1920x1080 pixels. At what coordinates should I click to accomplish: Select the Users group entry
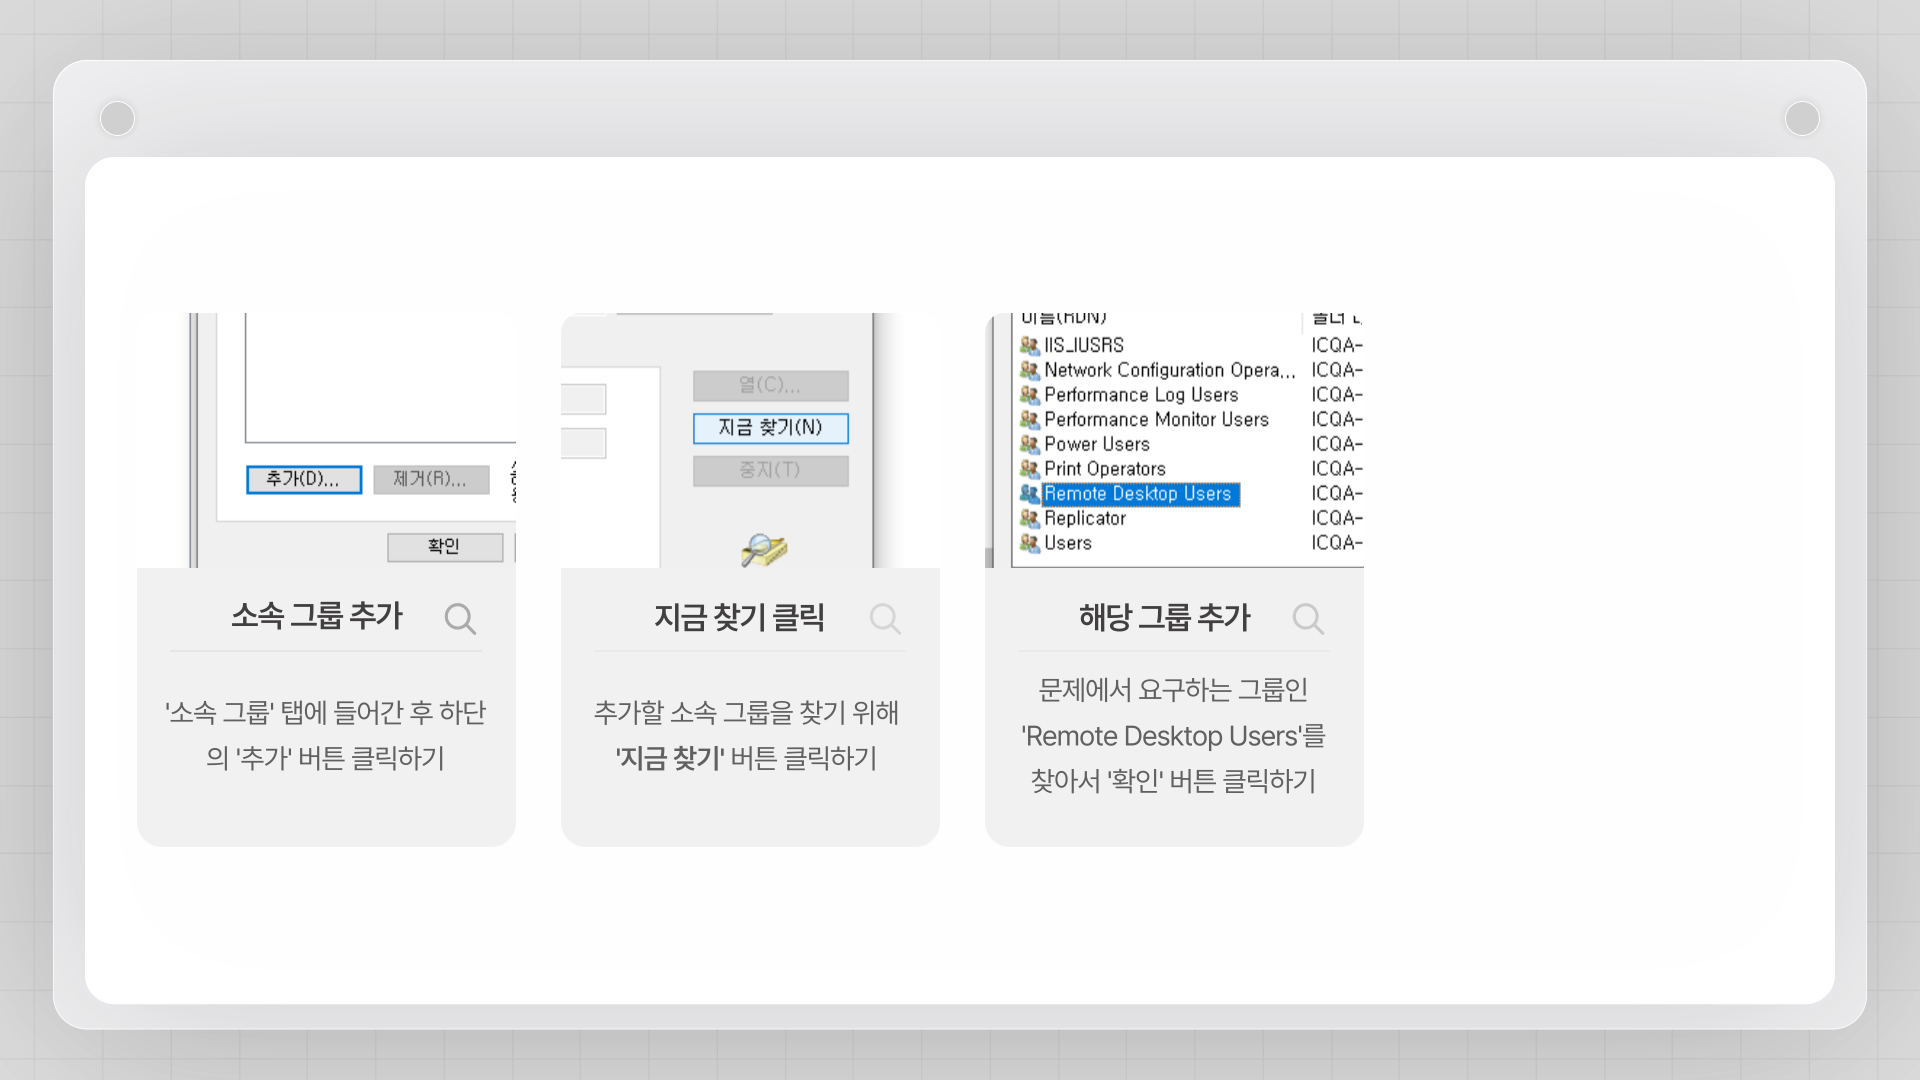(1067, 543)
